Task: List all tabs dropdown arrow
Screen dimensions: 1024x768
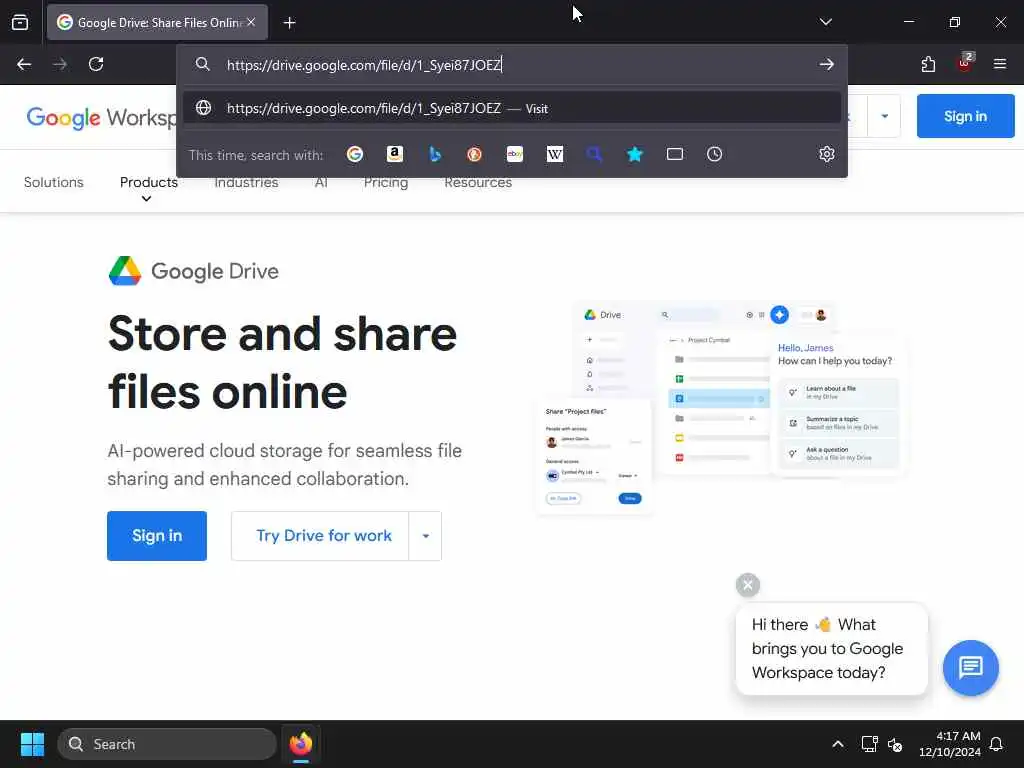Action: click(x=825, y=22)
